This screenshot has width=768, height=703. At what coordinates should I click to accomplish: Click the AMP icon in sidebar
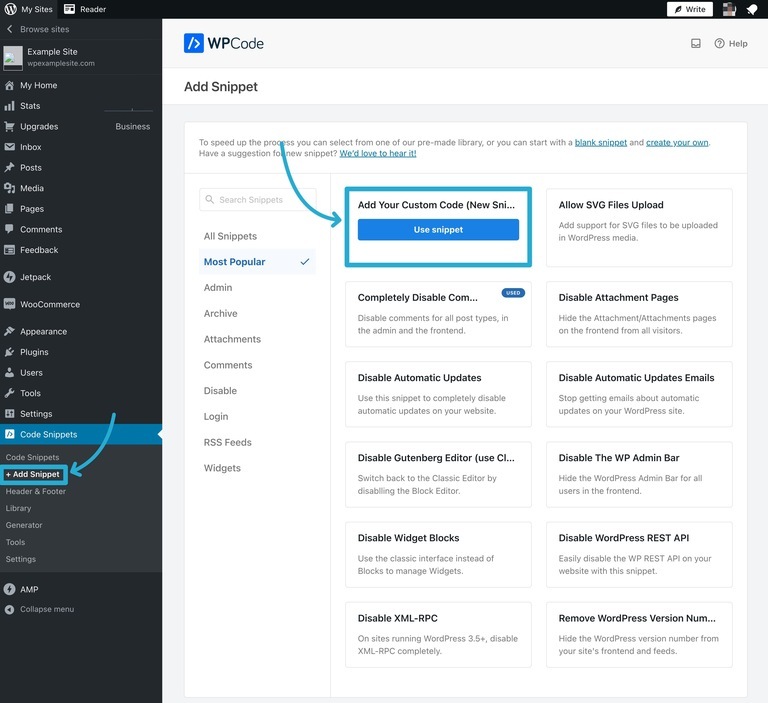click(9, 589)
